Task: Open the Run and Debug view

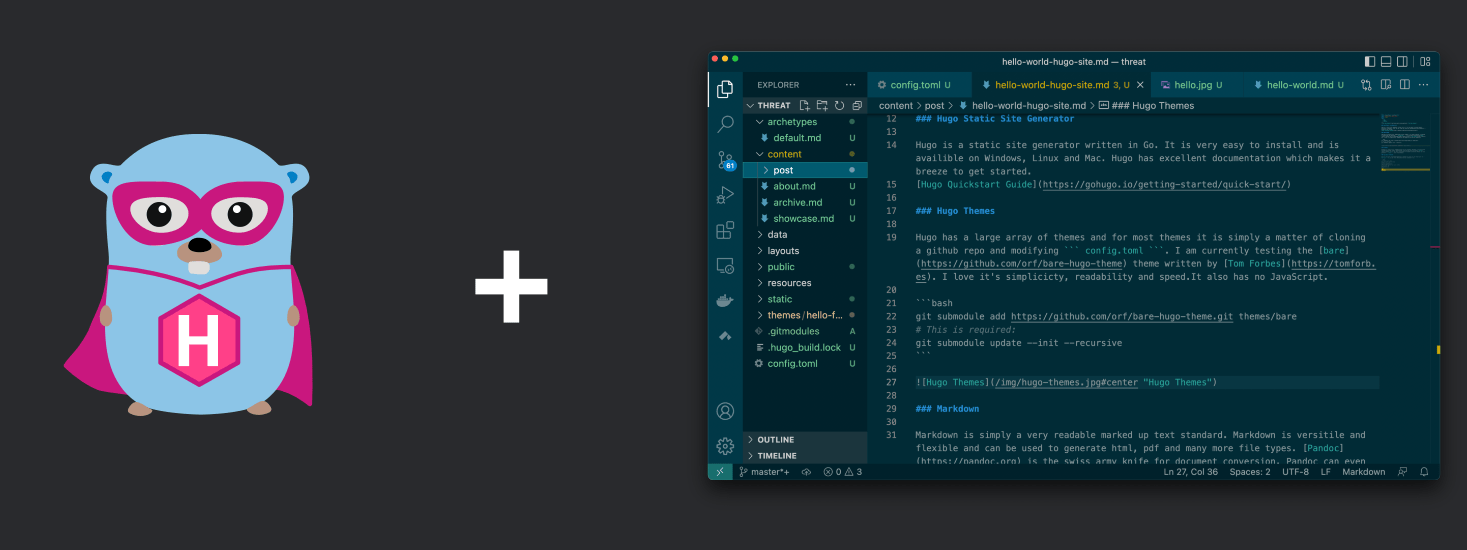Action: (x=725, y=195)
